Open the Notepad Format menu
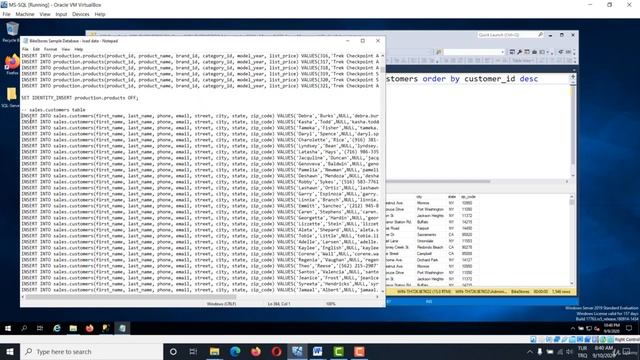The image size is (640, 360). point(51,49)
